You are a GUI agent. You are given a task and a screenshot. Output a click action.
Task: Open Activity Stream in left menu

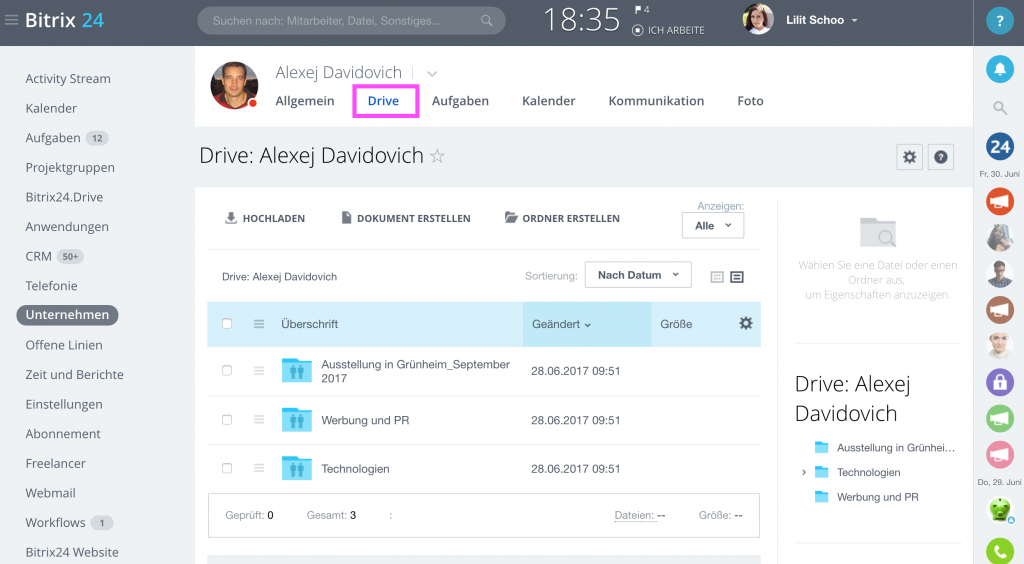(68, 79)
